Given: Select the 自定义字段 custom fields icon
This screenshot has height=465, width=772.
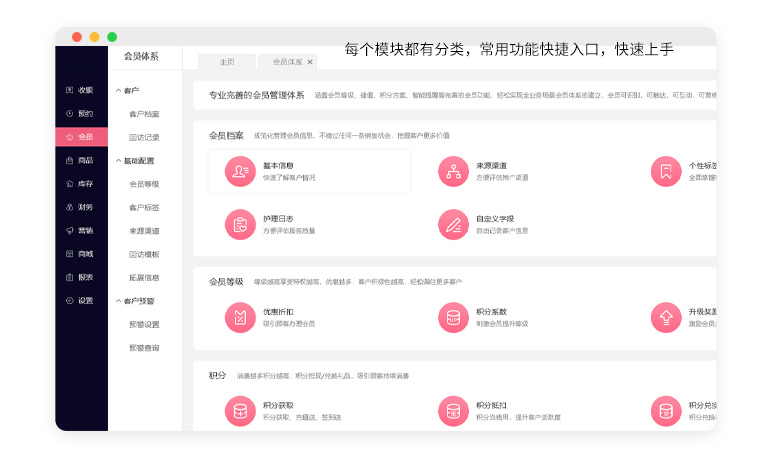Looking at the screenshot, I should pos(453,224).
